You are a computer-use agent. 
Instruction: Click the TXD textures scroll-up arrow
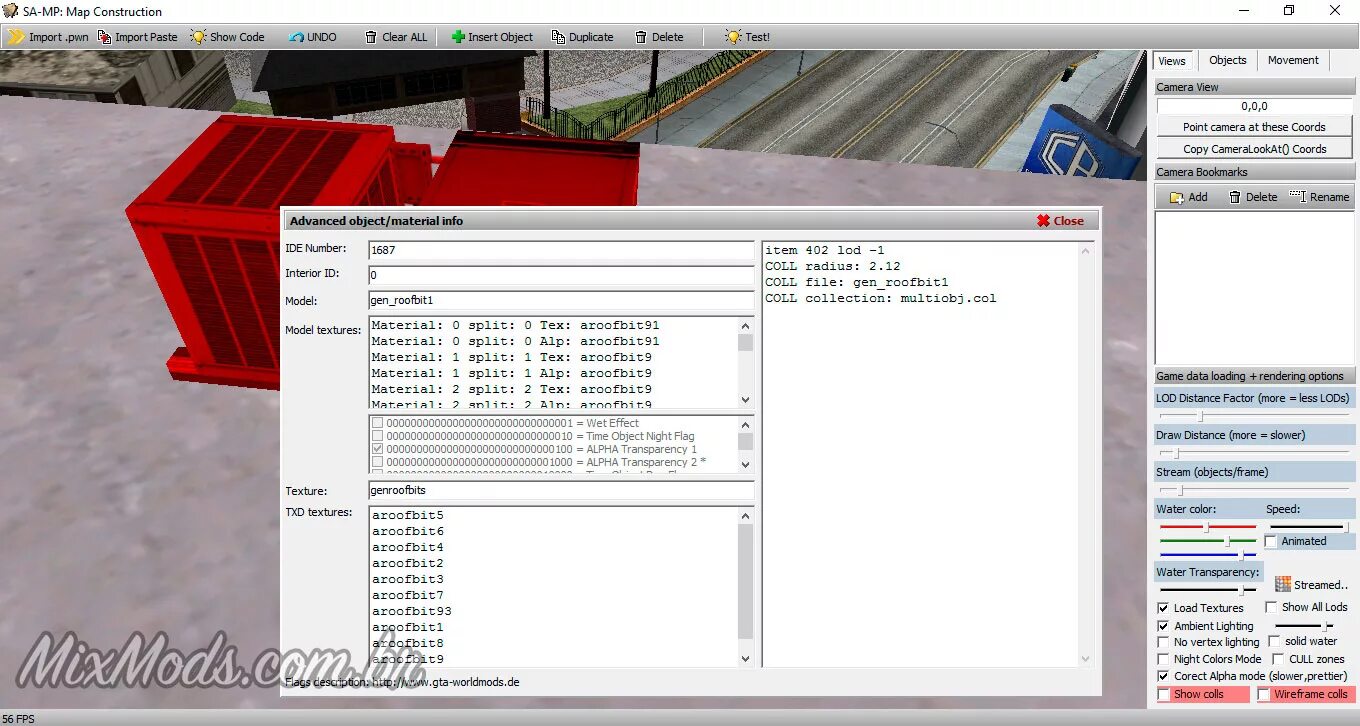[745, 516]
